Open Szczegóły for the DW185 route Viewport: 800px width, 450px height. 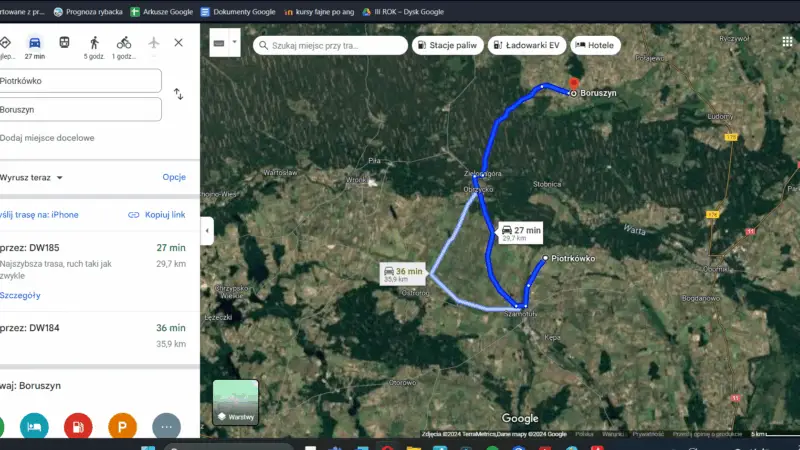coord(21,295)
